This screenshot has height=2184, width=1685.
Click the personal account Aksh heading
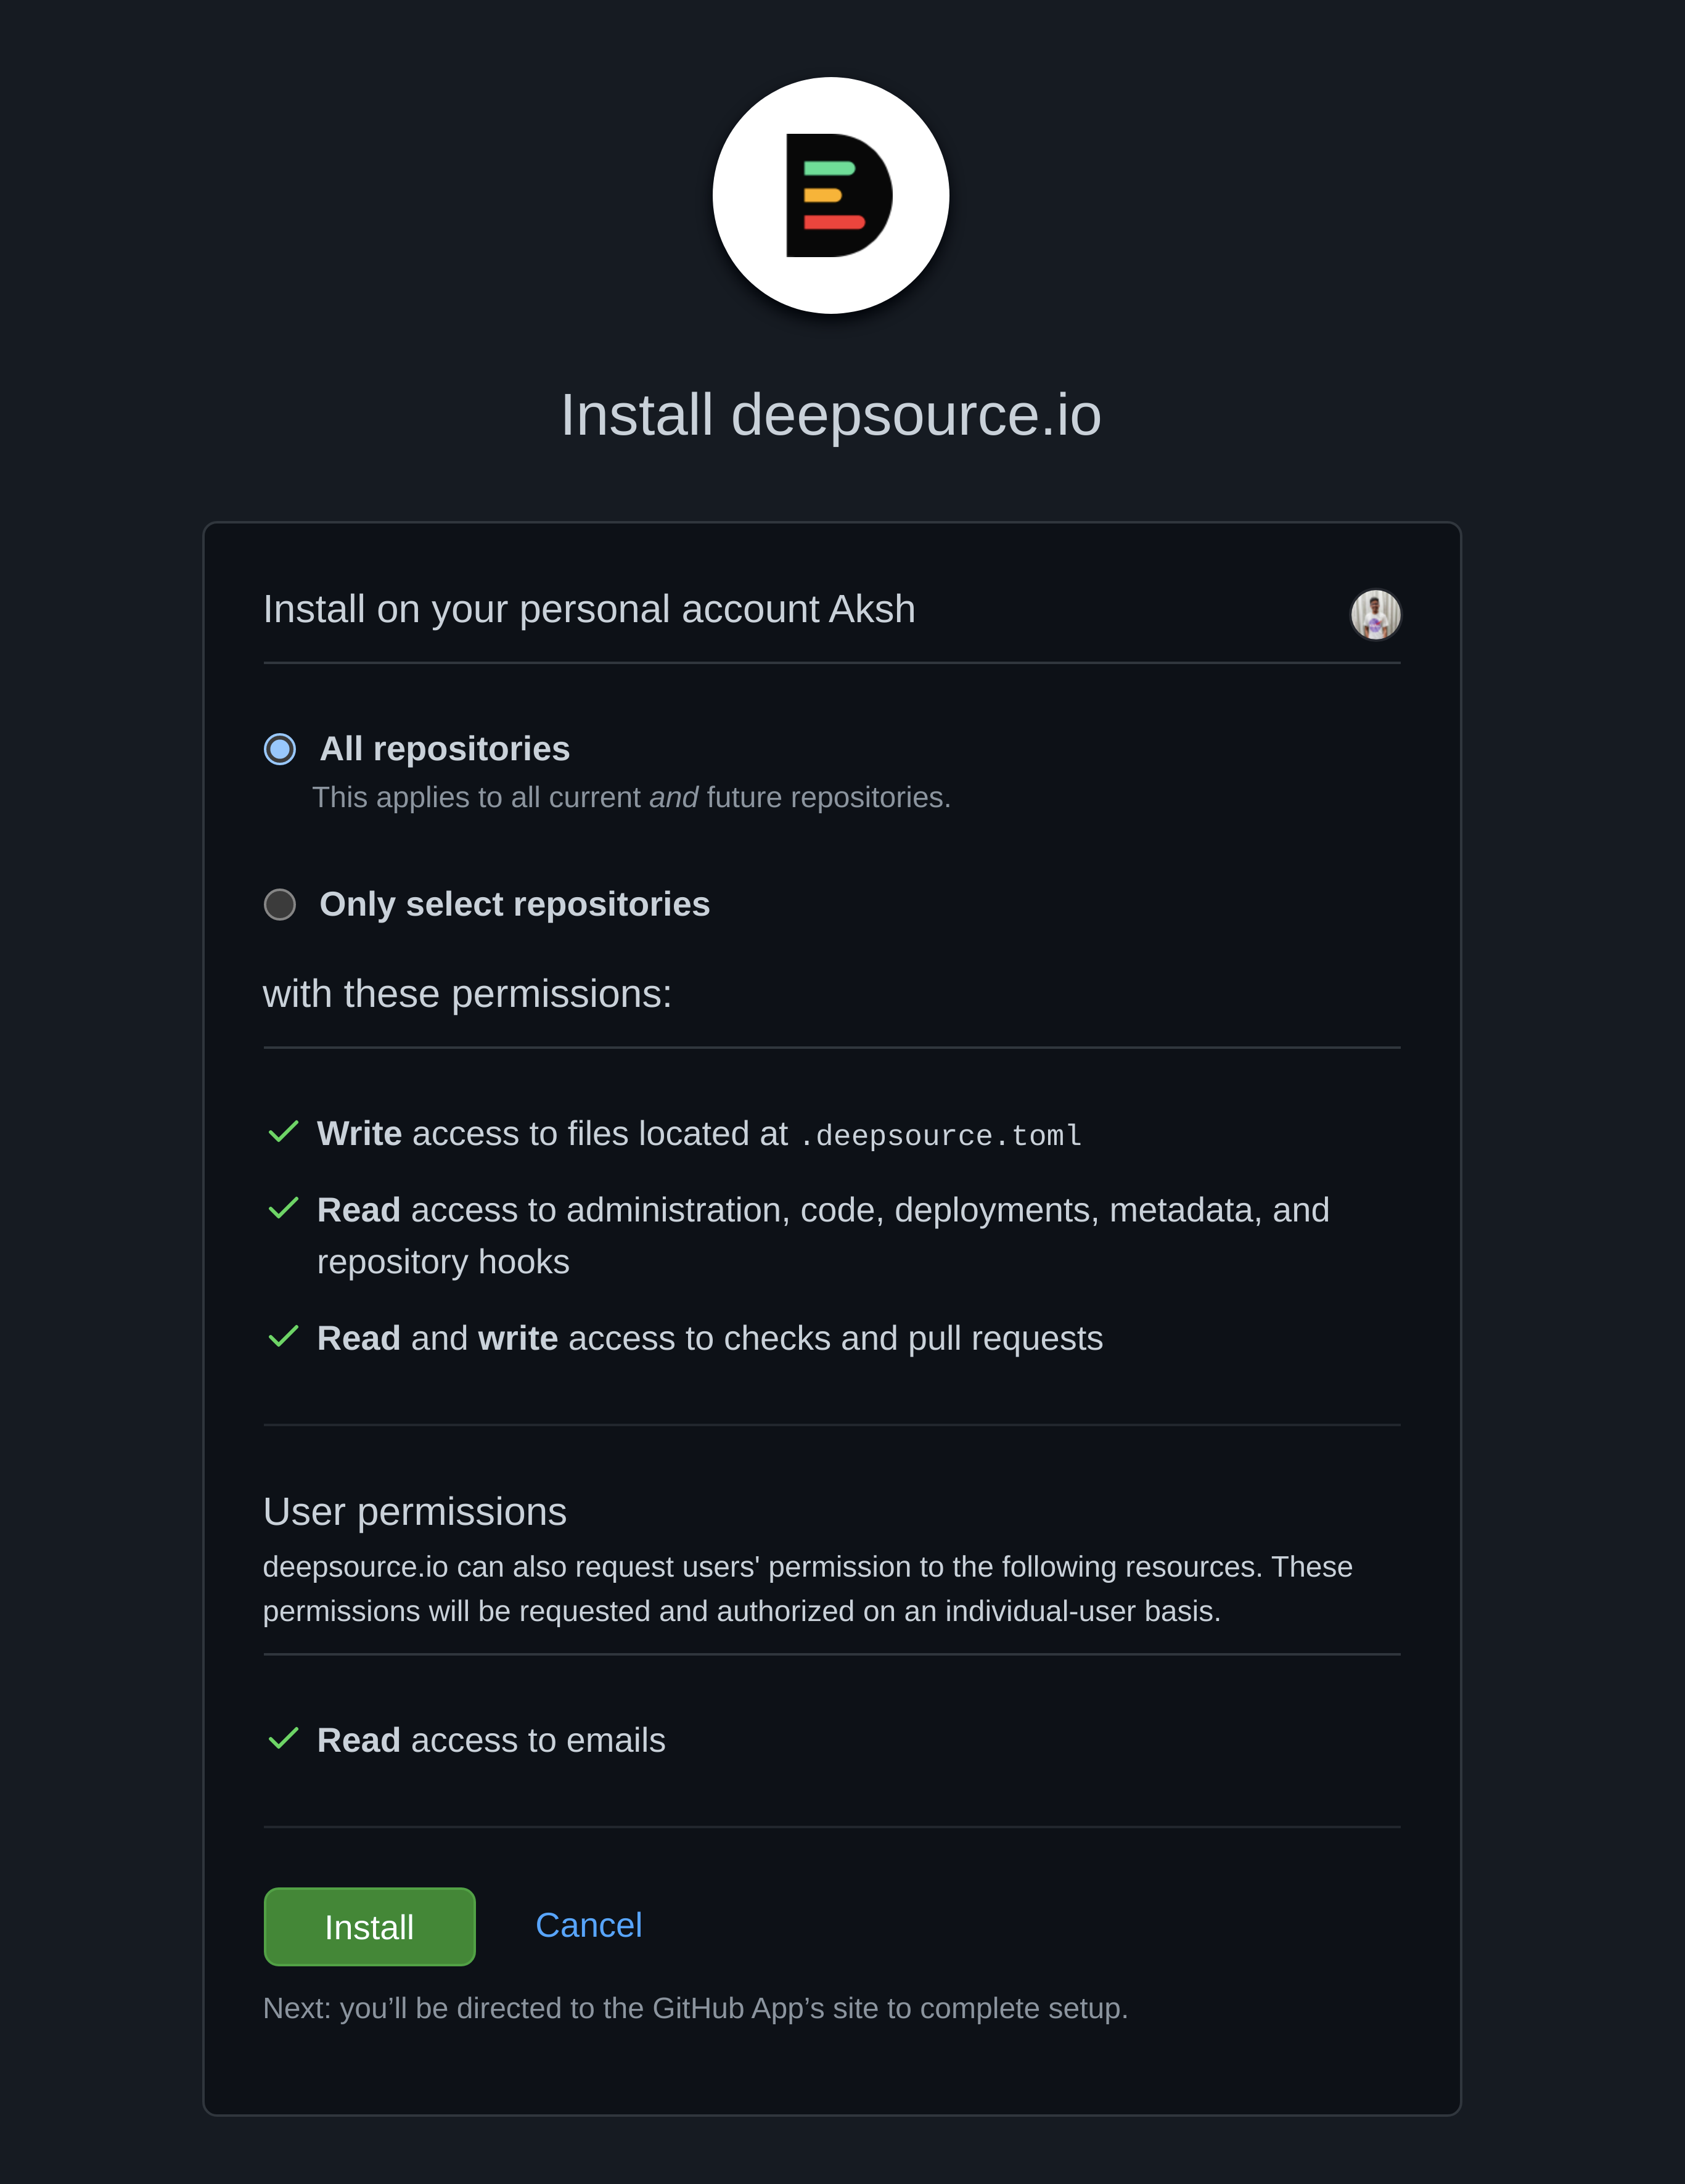click(589, 608)
